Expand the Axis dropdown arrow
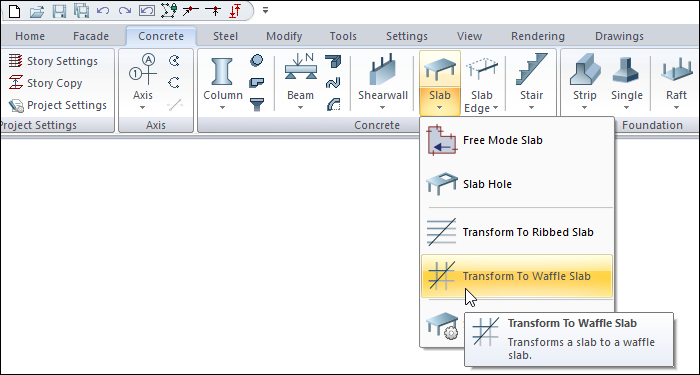The height and width of the screenshot is (375, 700). pos(143,107)
